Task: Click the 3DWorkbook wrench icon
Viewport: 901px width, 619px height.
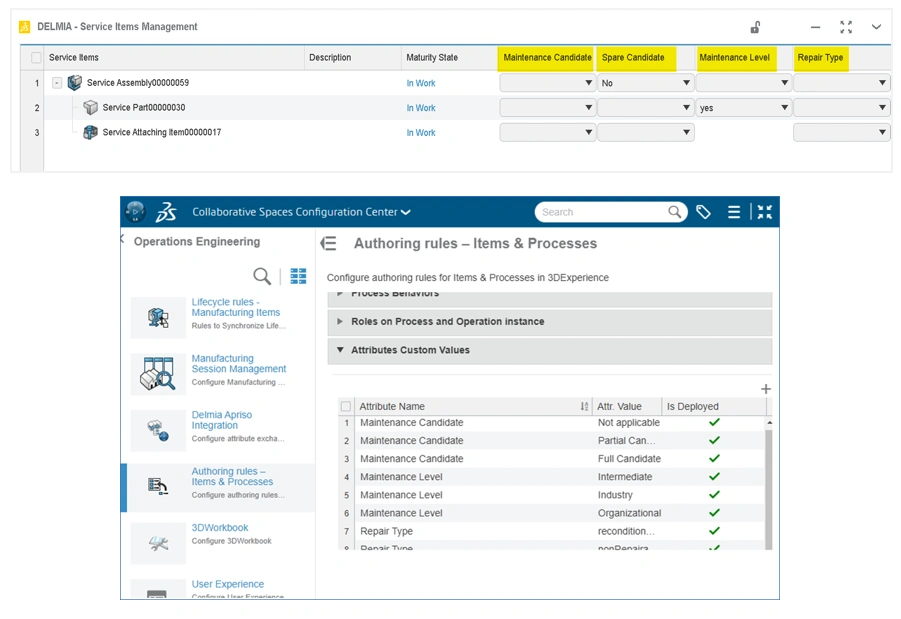Action: pyautogui.click(x=158, y=543)
